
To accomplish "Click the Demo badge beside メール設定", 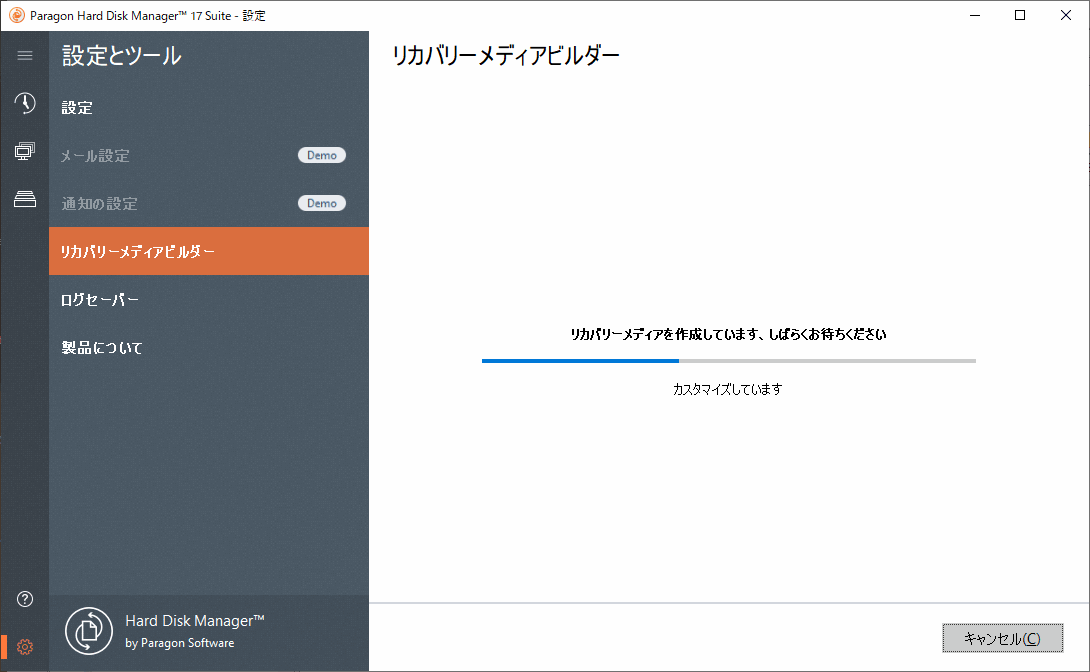I will (322, 155).
